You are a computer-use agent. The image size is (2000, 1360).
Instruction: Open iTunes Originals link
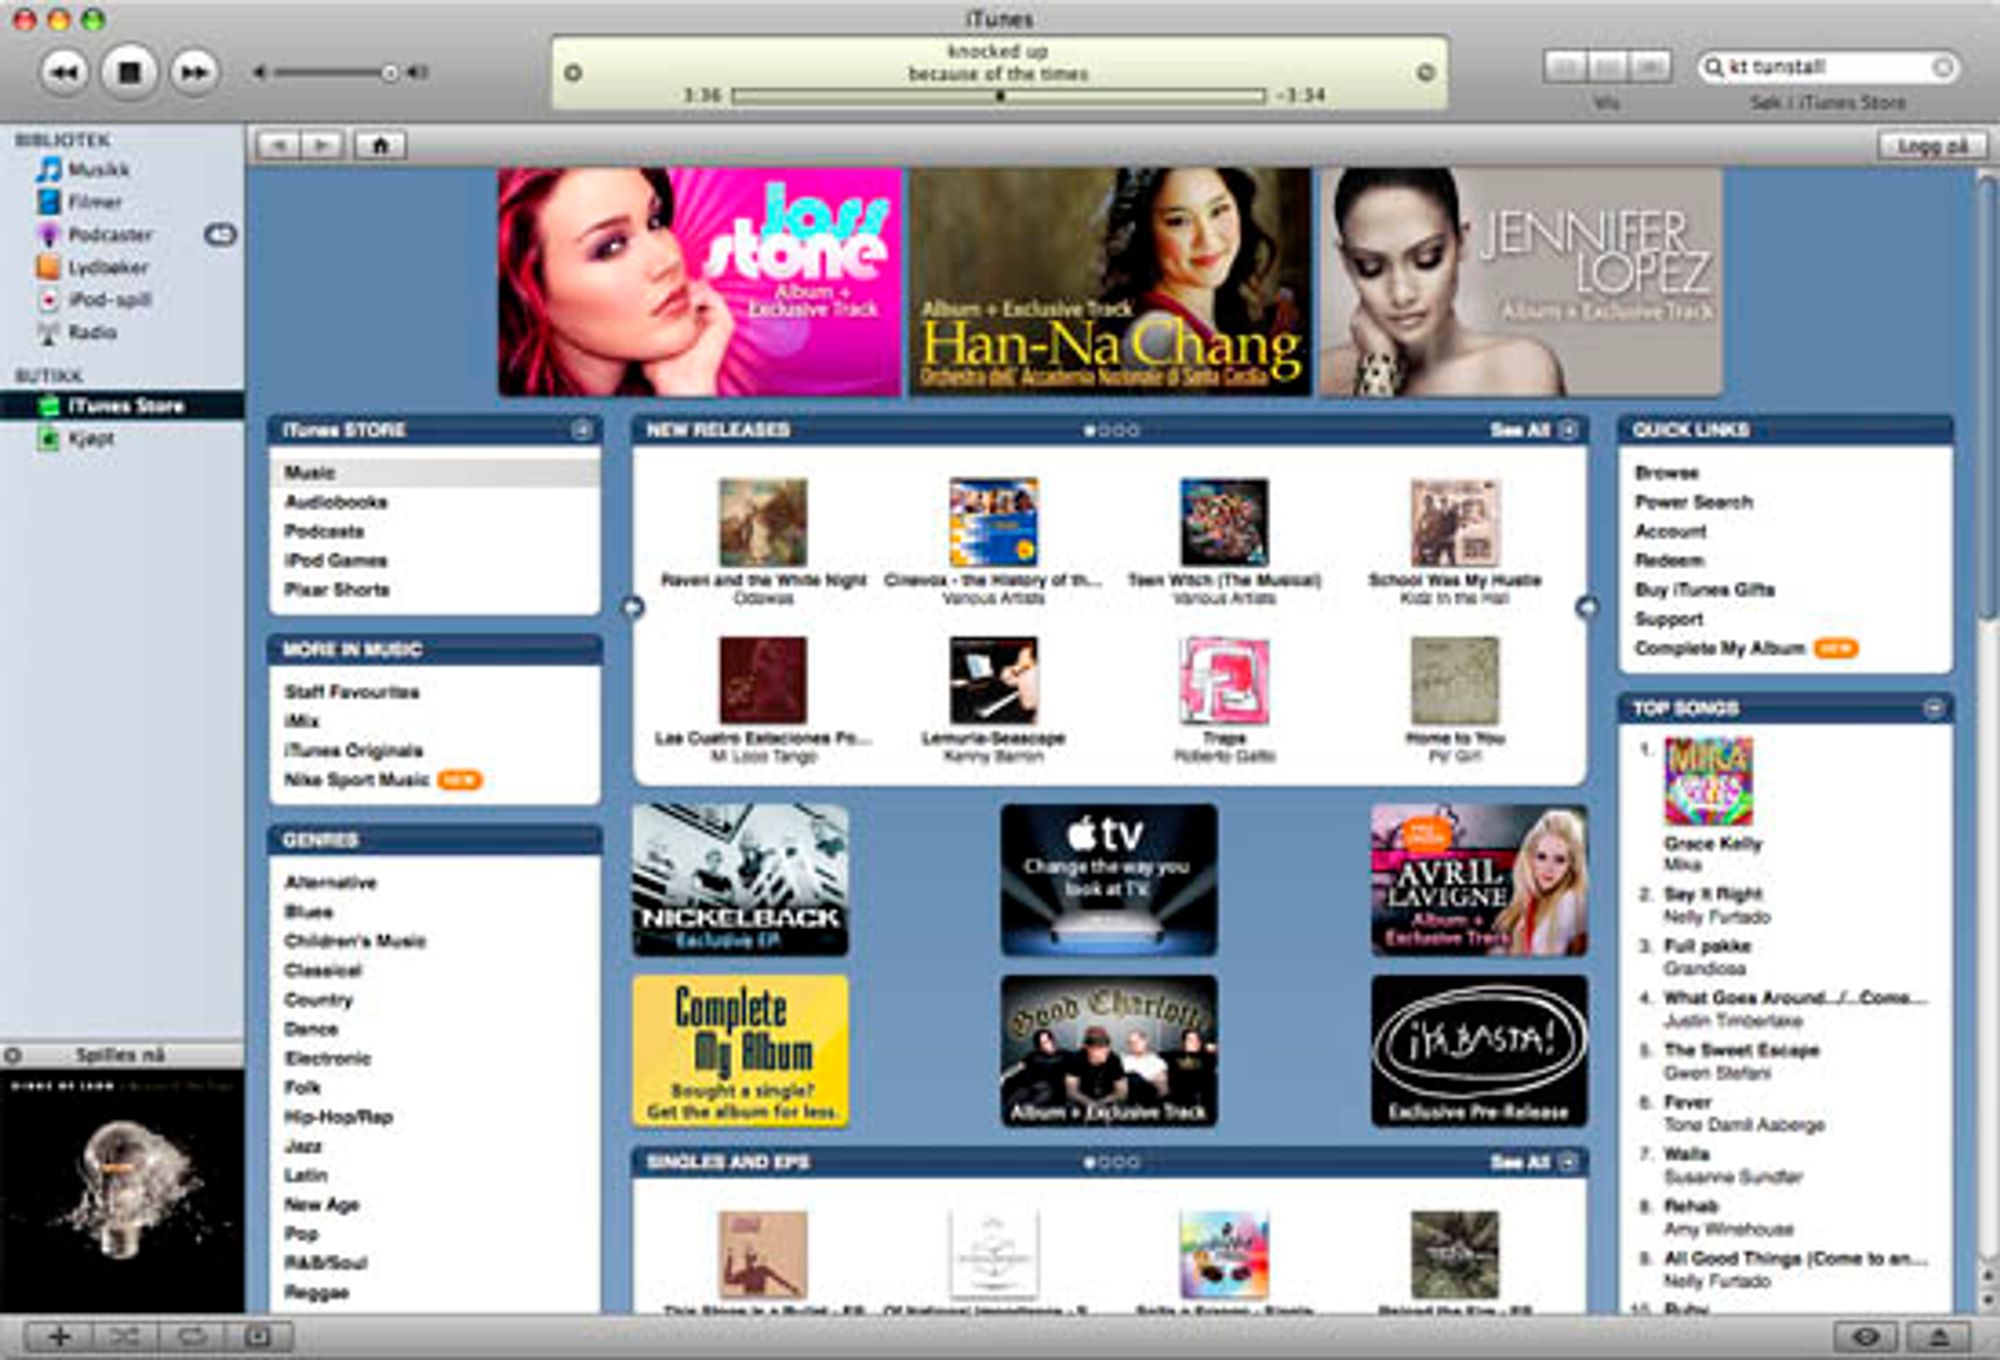(354, 750)
